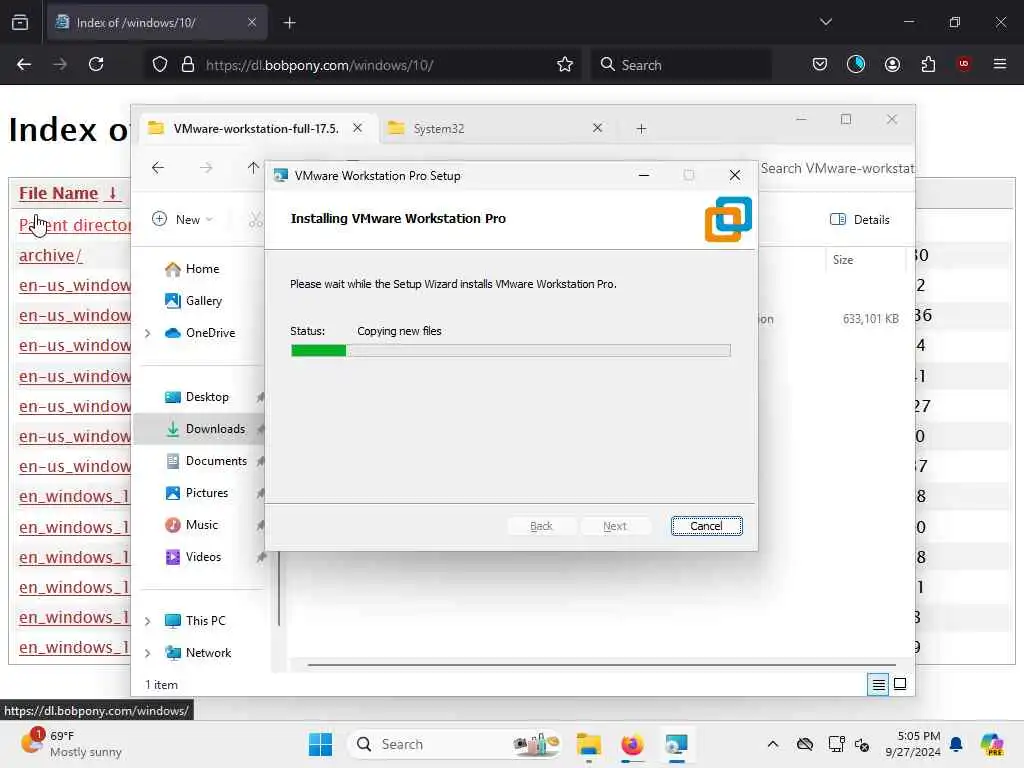Image resolution: width=1024 pixels, height=768 pixels.
Task: Expand the Network tree node
Action: click(148, 653)
